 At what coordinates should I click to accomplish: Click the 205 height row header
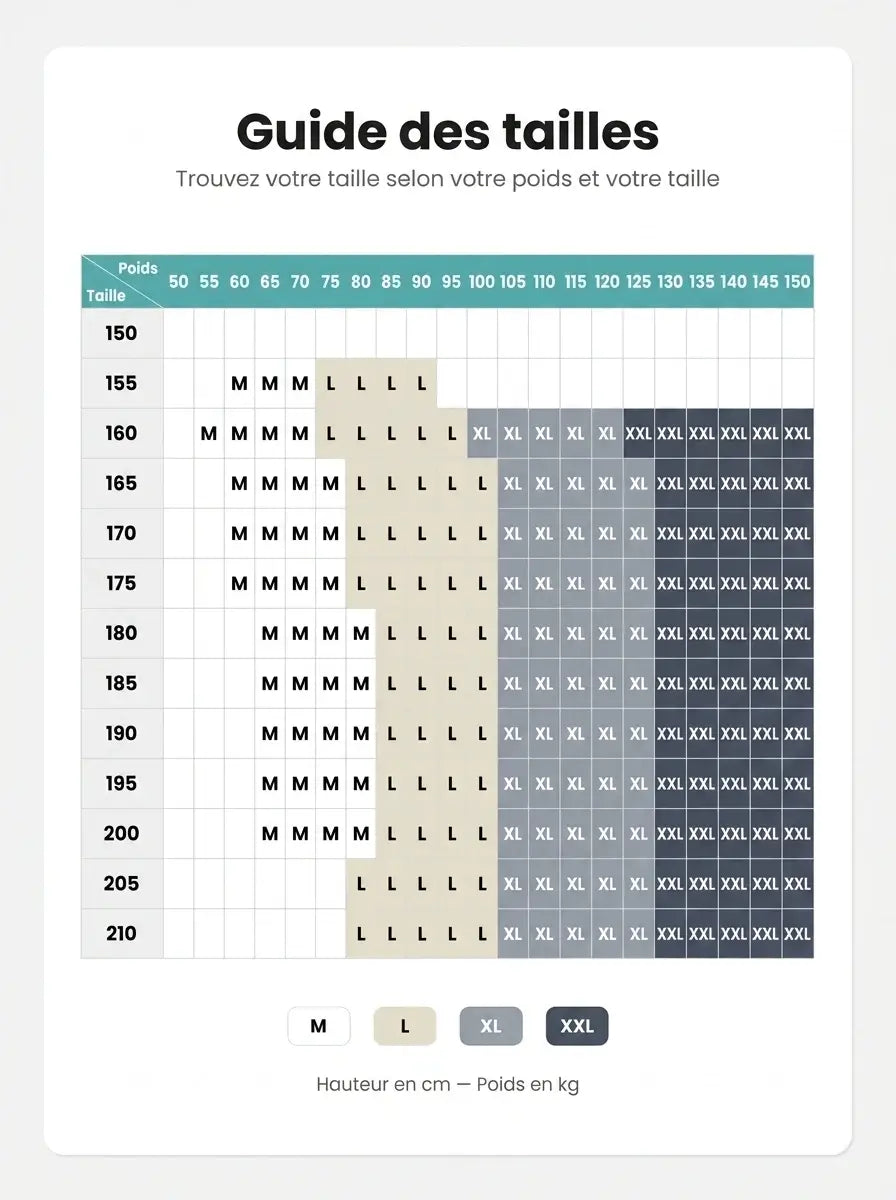[122, 883]
